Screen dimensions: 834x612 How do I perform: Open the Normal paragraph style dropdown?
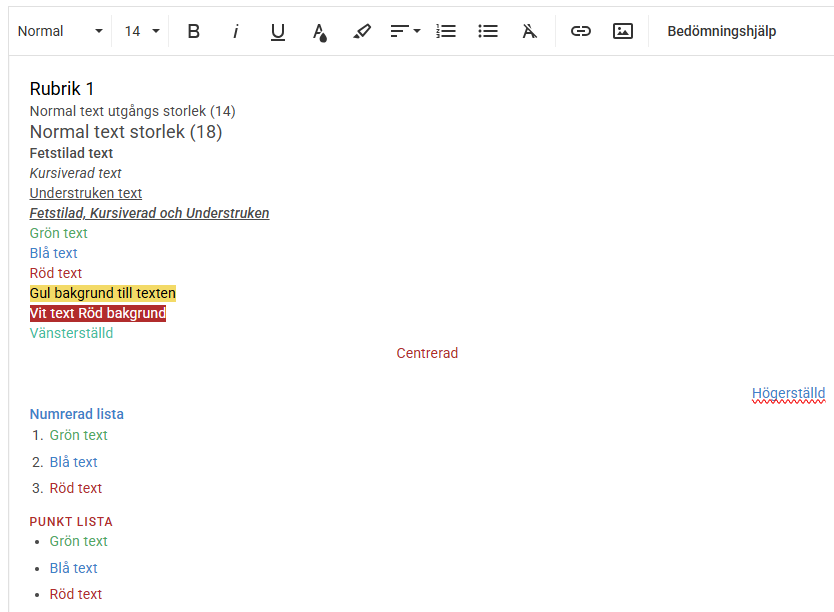(x=60, y=31)
